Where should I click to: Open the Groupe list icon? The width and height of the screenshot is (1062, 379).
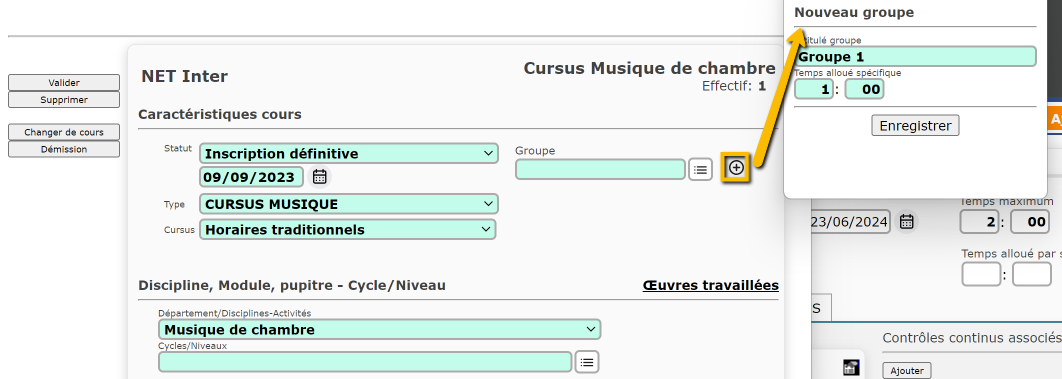click(x=700, y=170)
